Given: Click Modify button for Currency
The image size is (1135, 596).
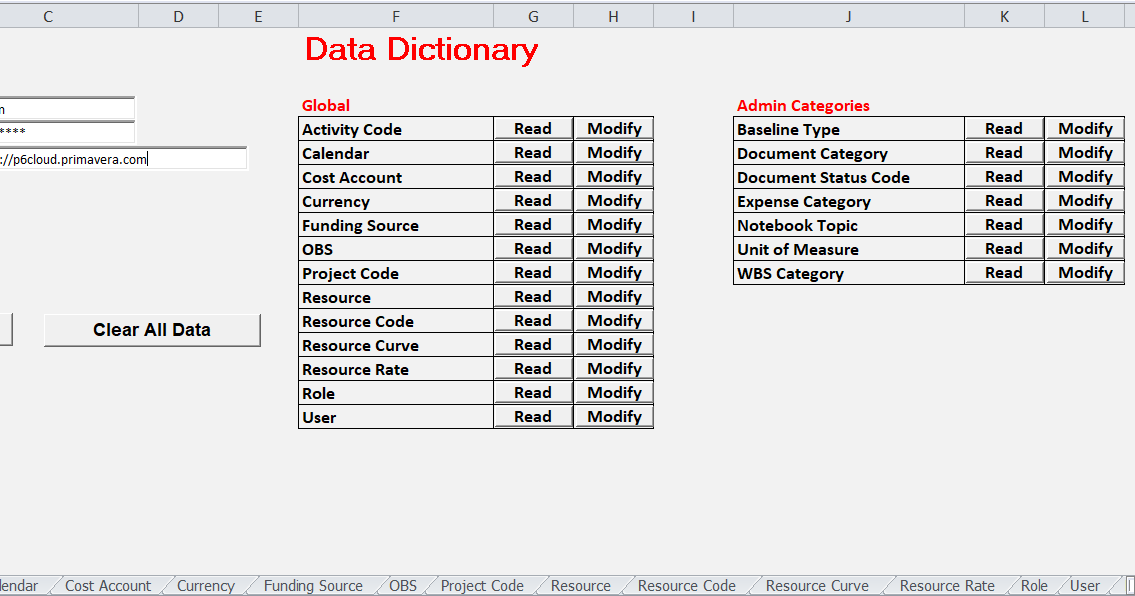Looking at the screenshot, I should click(x=613, y=200).
